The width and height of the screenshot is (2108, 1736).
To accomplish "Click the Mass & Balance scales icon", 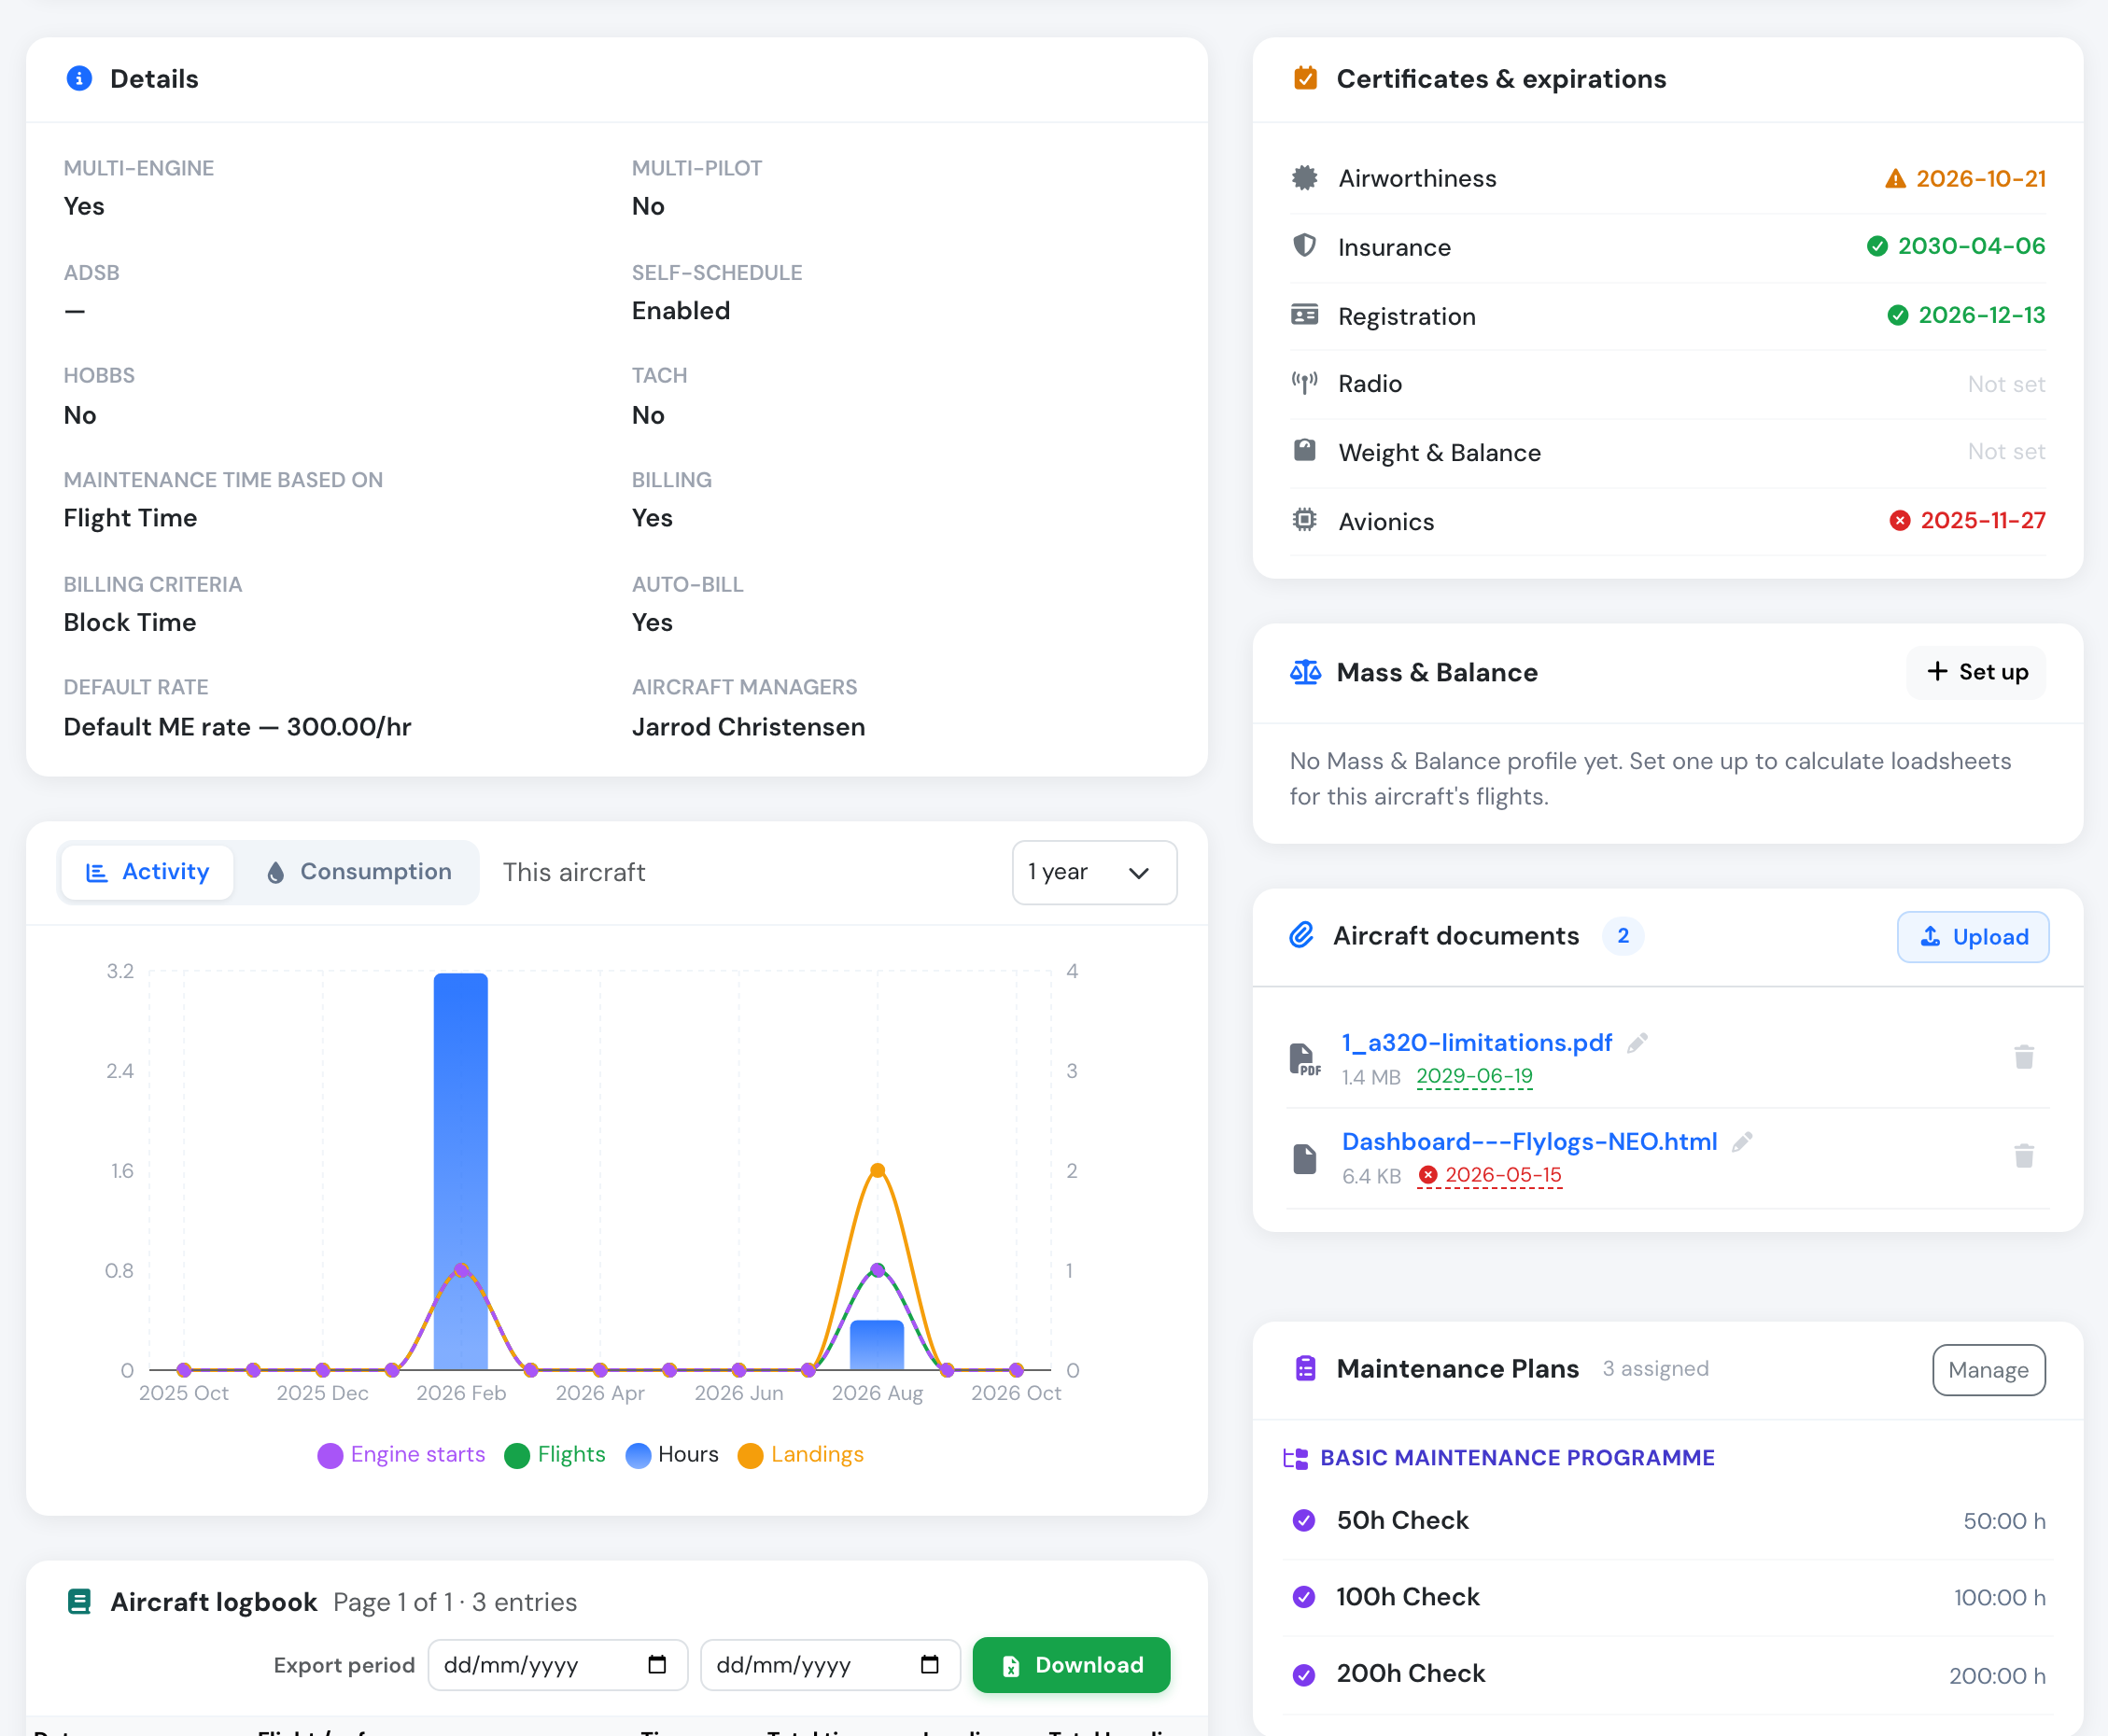I will 1305,672.
